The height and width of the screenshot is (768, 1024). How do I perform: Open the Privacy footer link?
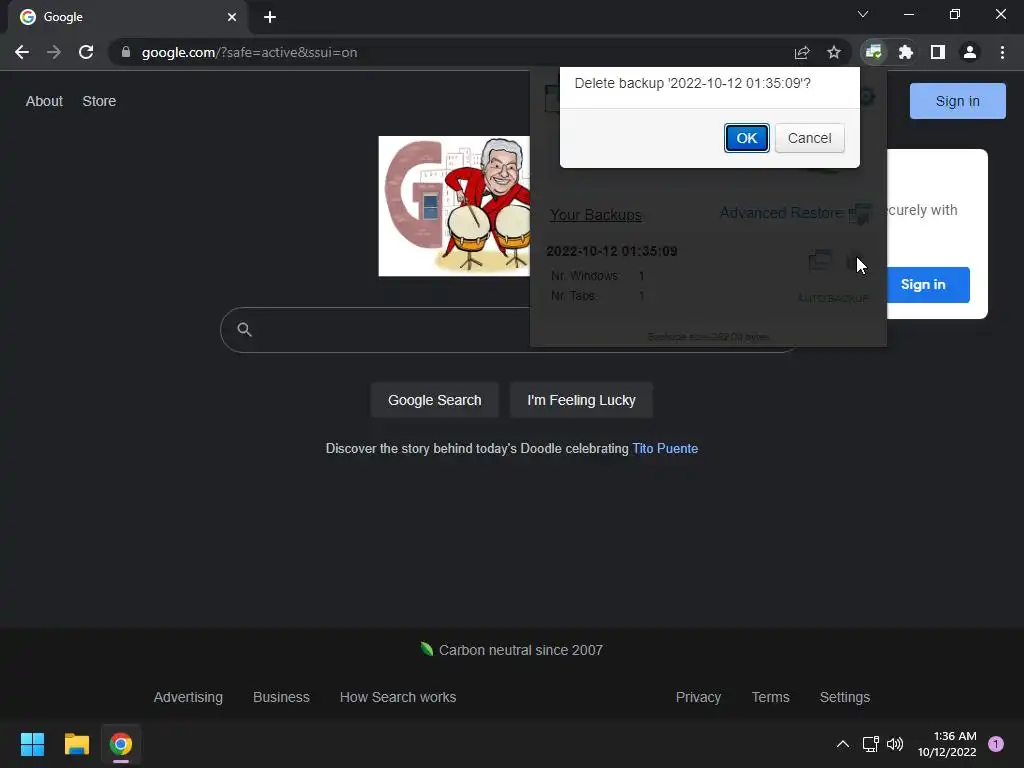698,697
